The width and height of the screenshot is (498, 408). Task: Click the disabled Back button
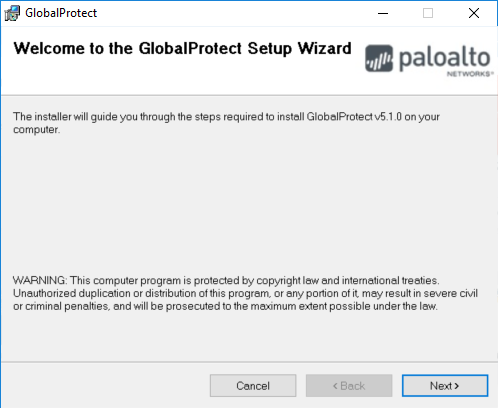click(349, 386)
